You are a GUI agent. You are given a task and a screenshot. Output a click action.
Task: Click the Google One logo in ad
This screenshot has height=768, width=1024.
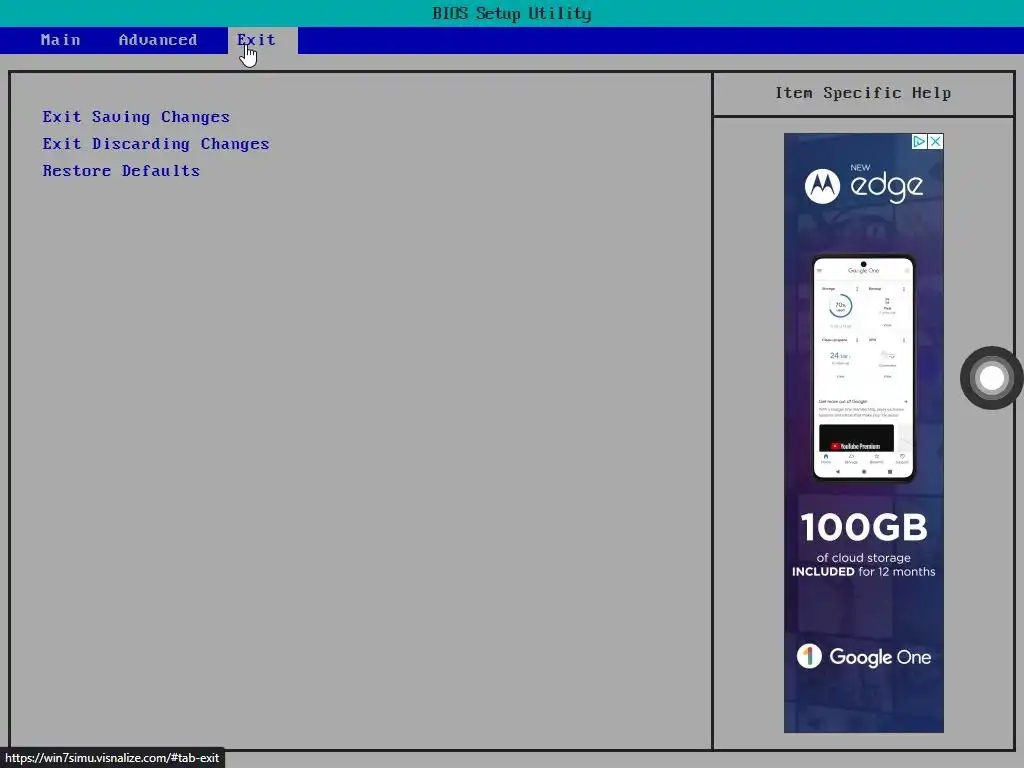pyautogui.click(x=863, y=656)
